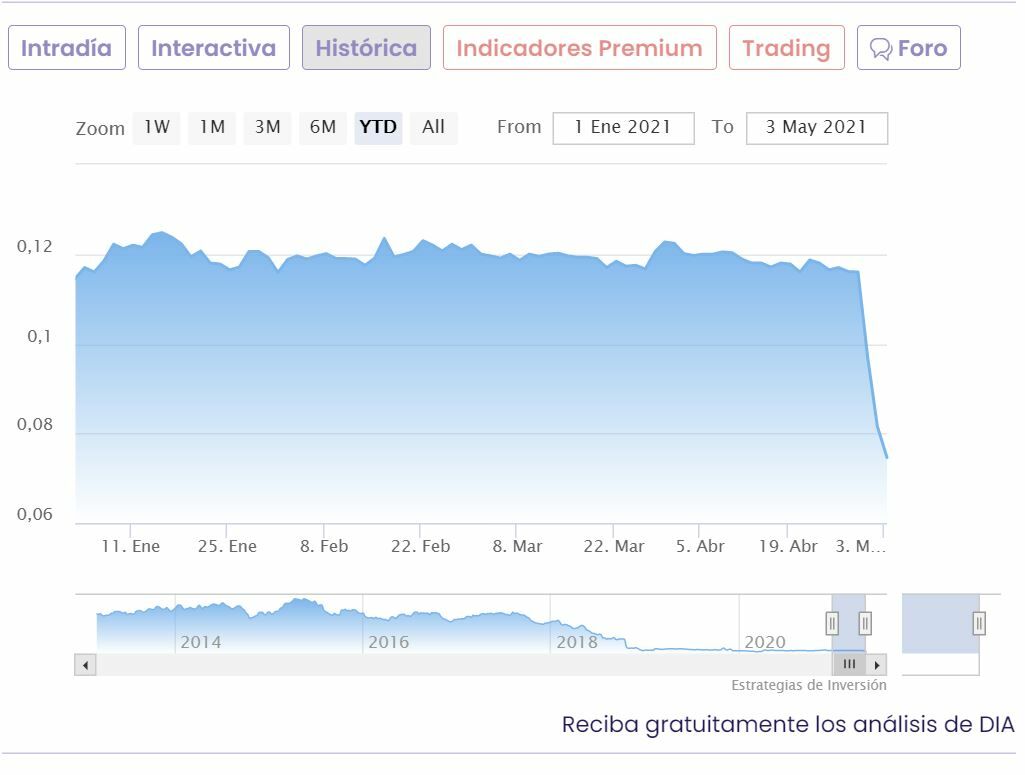Select the 1W zoom range

coord(156,127)
